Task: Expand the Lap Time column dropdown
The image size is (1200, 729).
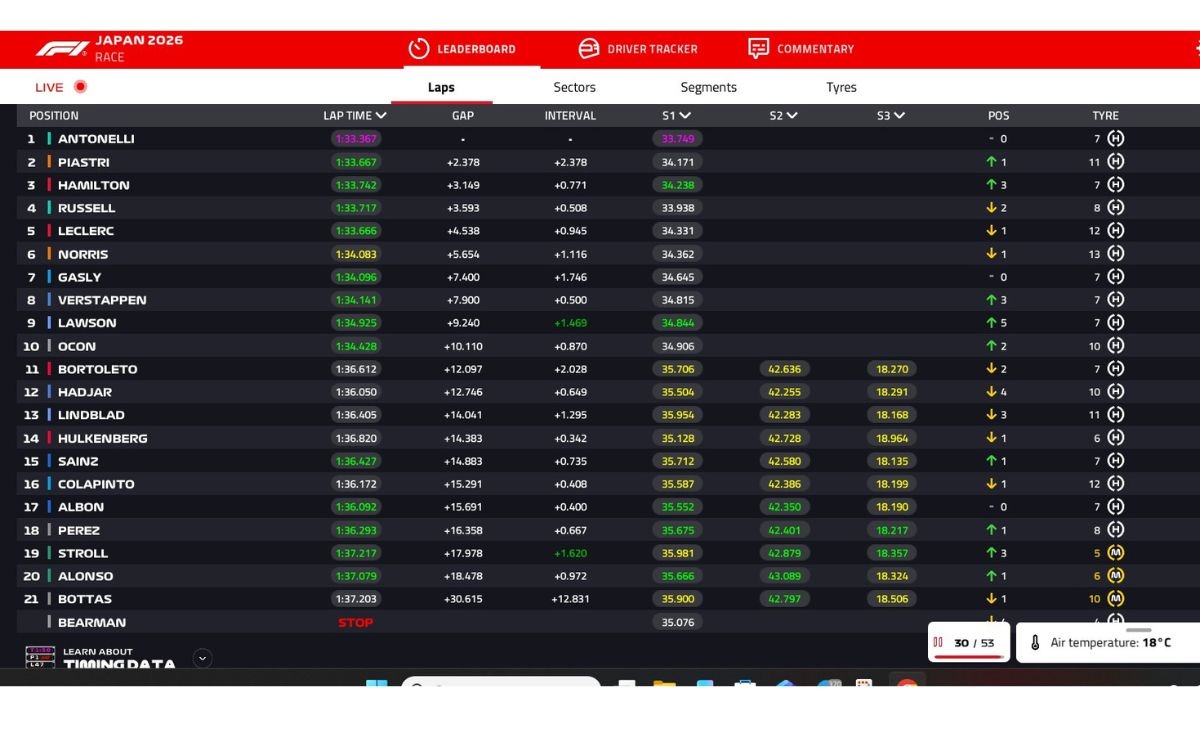Action: [381, 116]
